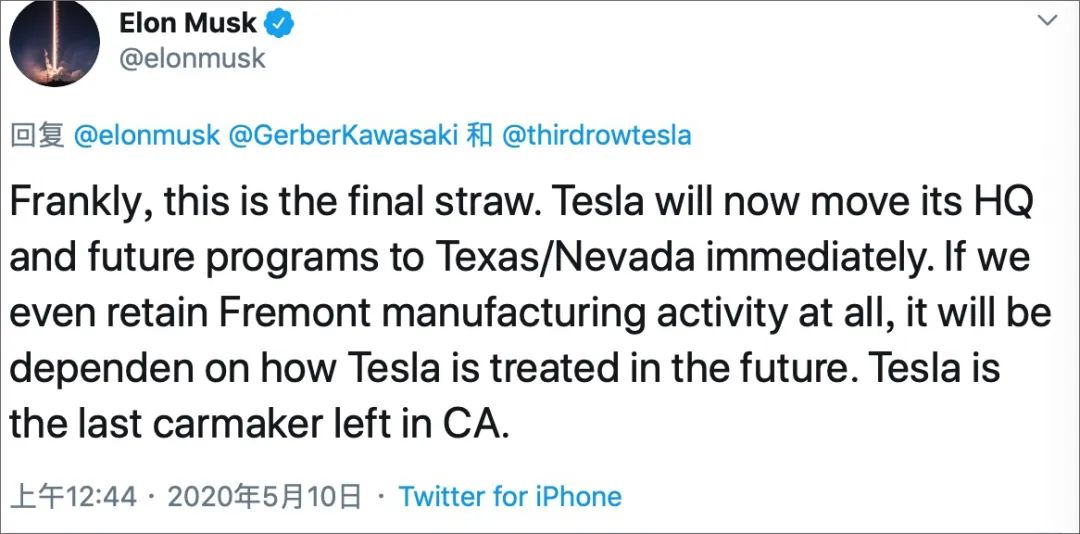Click the 和 separator between reply mentions
The height and width of the screenshot is (534, 1080).
(x=480, y=135)
